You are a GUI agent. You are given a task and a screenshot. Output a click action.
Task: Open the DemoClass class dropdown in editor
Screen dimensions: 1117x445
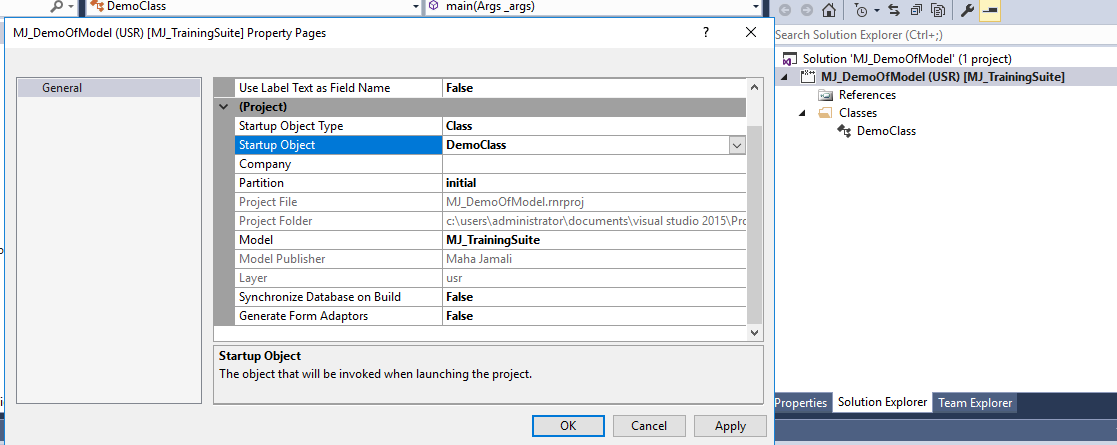pos(416,6)
